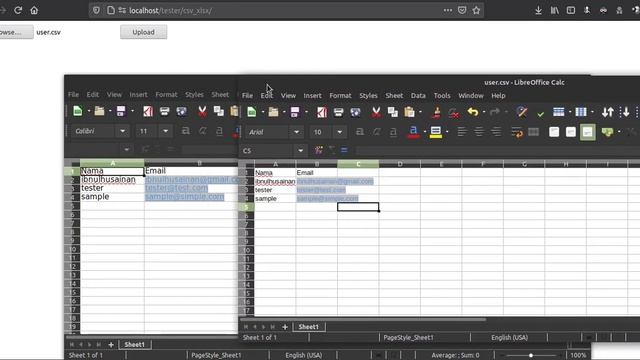The width and height of the screenshot is (640, 360).
Task: Toggle Wrap Text icon
Action: coord(517,132)
